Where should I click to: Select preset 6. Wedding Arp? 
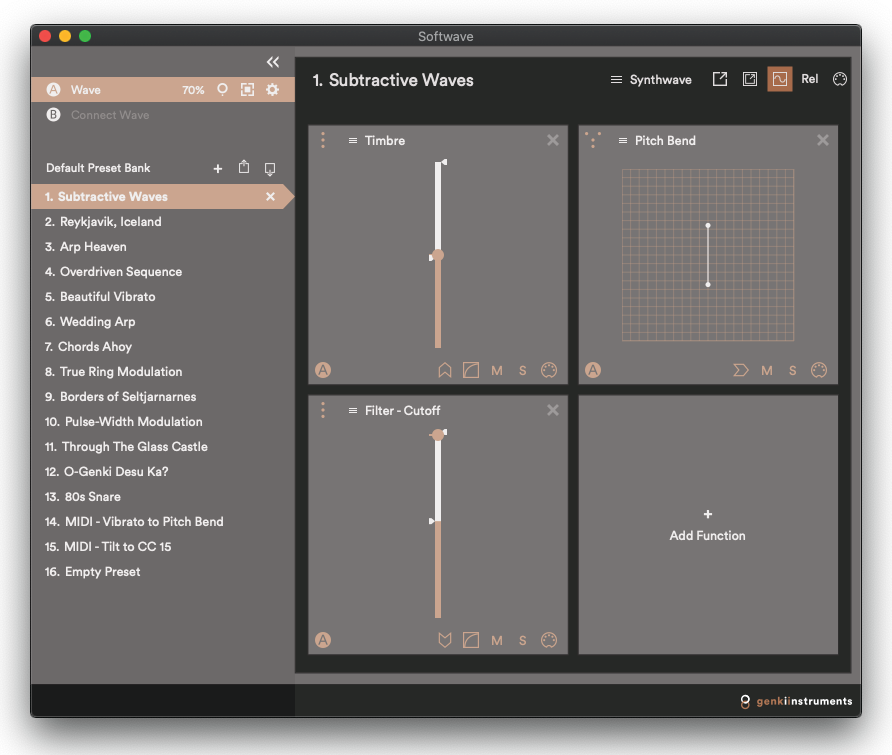coord(163,322)
